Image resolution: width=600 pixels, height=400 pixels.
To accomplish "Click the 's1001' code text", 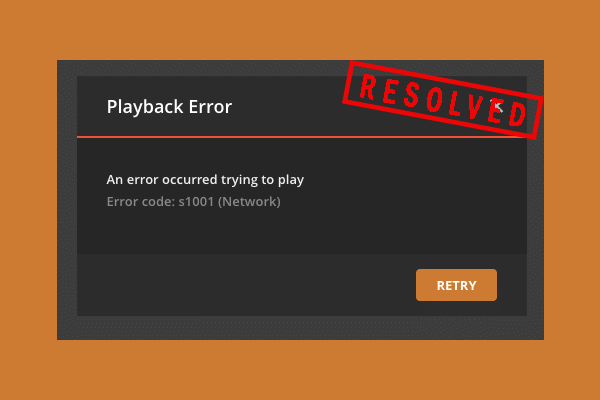I will point(196,201).
